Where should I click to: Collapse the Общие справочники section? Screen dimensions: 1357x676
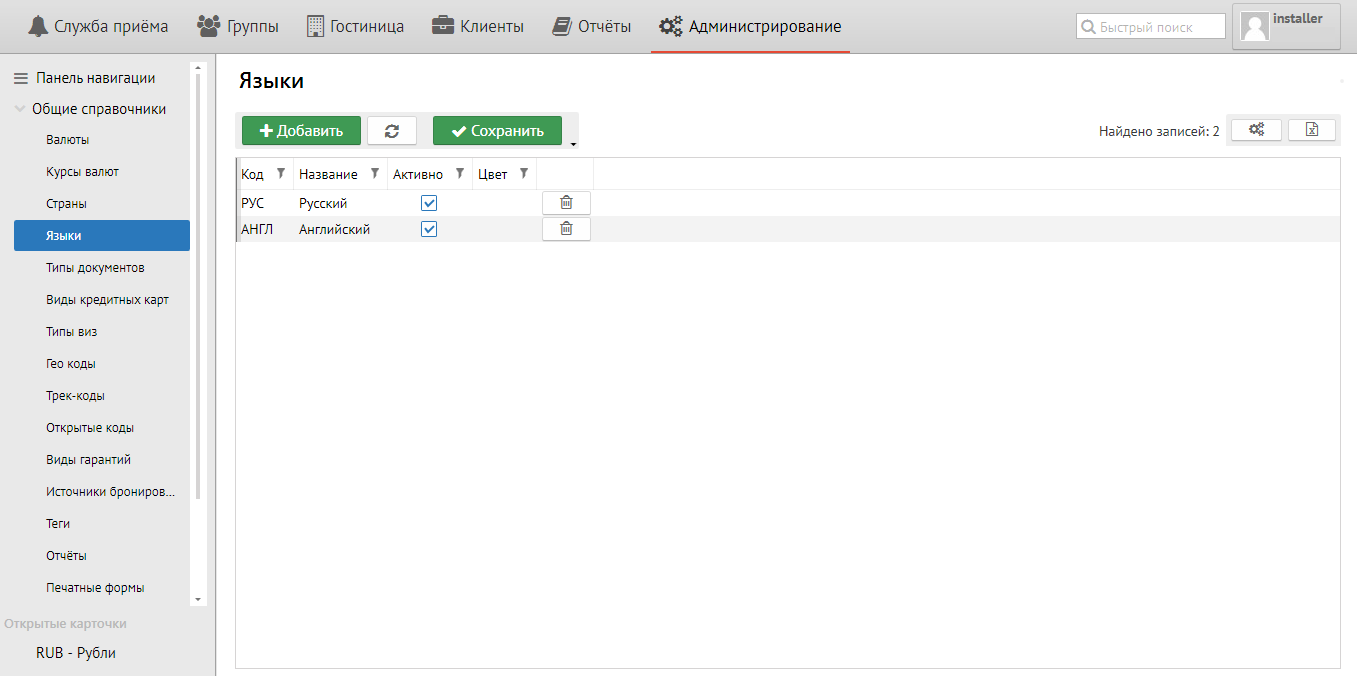20,109
